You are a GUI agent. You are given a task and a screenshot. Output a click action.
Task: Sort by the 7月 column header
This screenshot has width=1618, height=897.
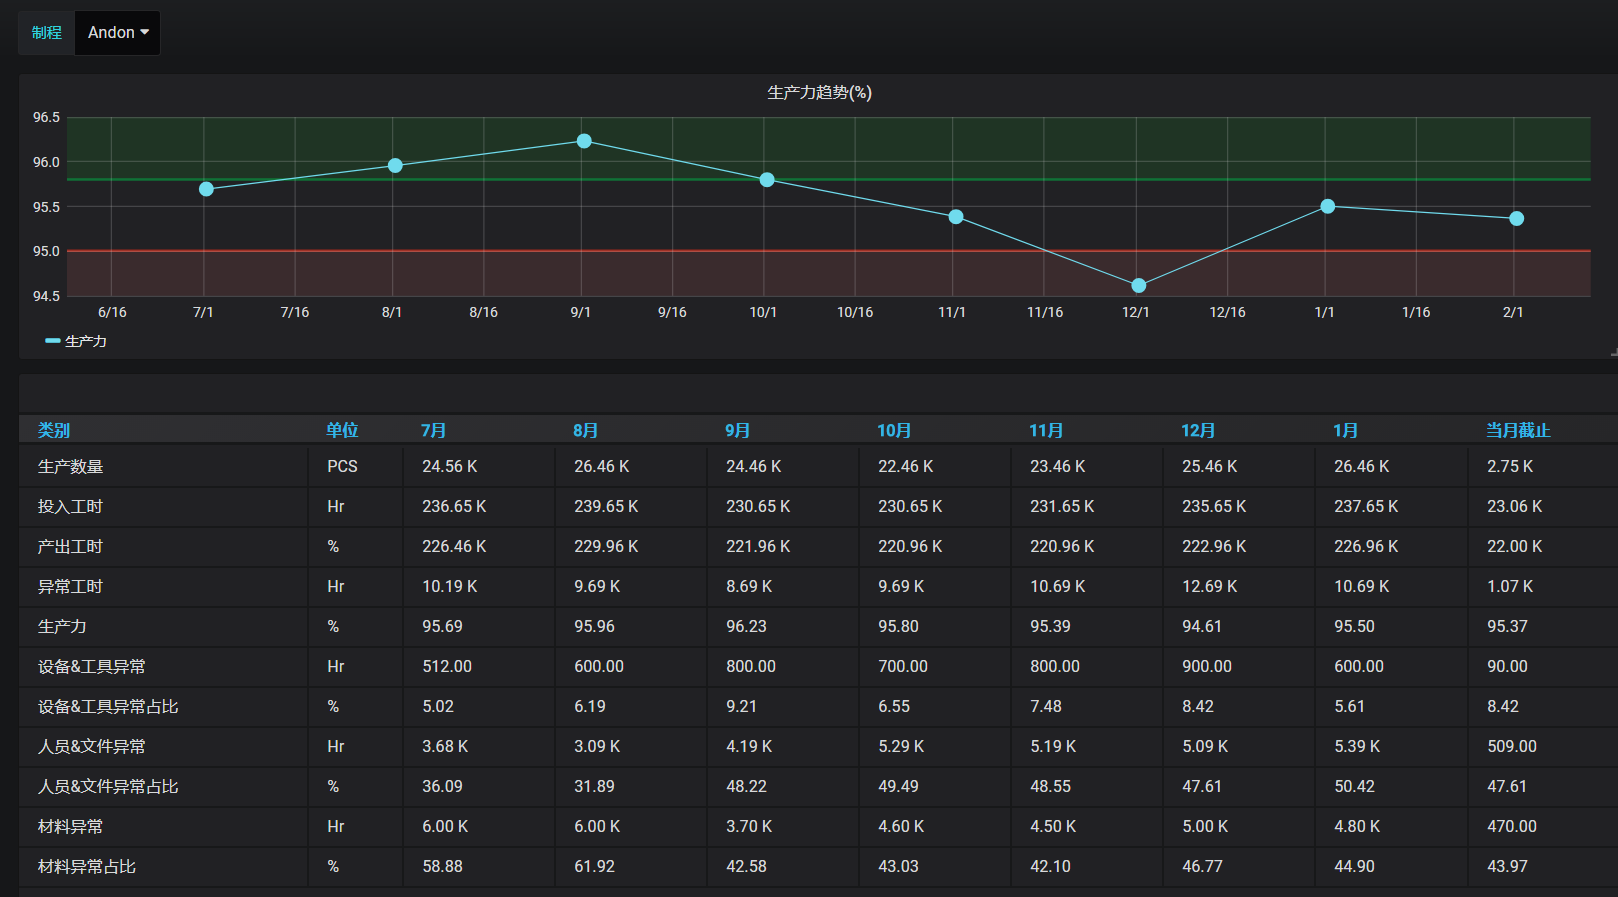(x=433, y=431)
